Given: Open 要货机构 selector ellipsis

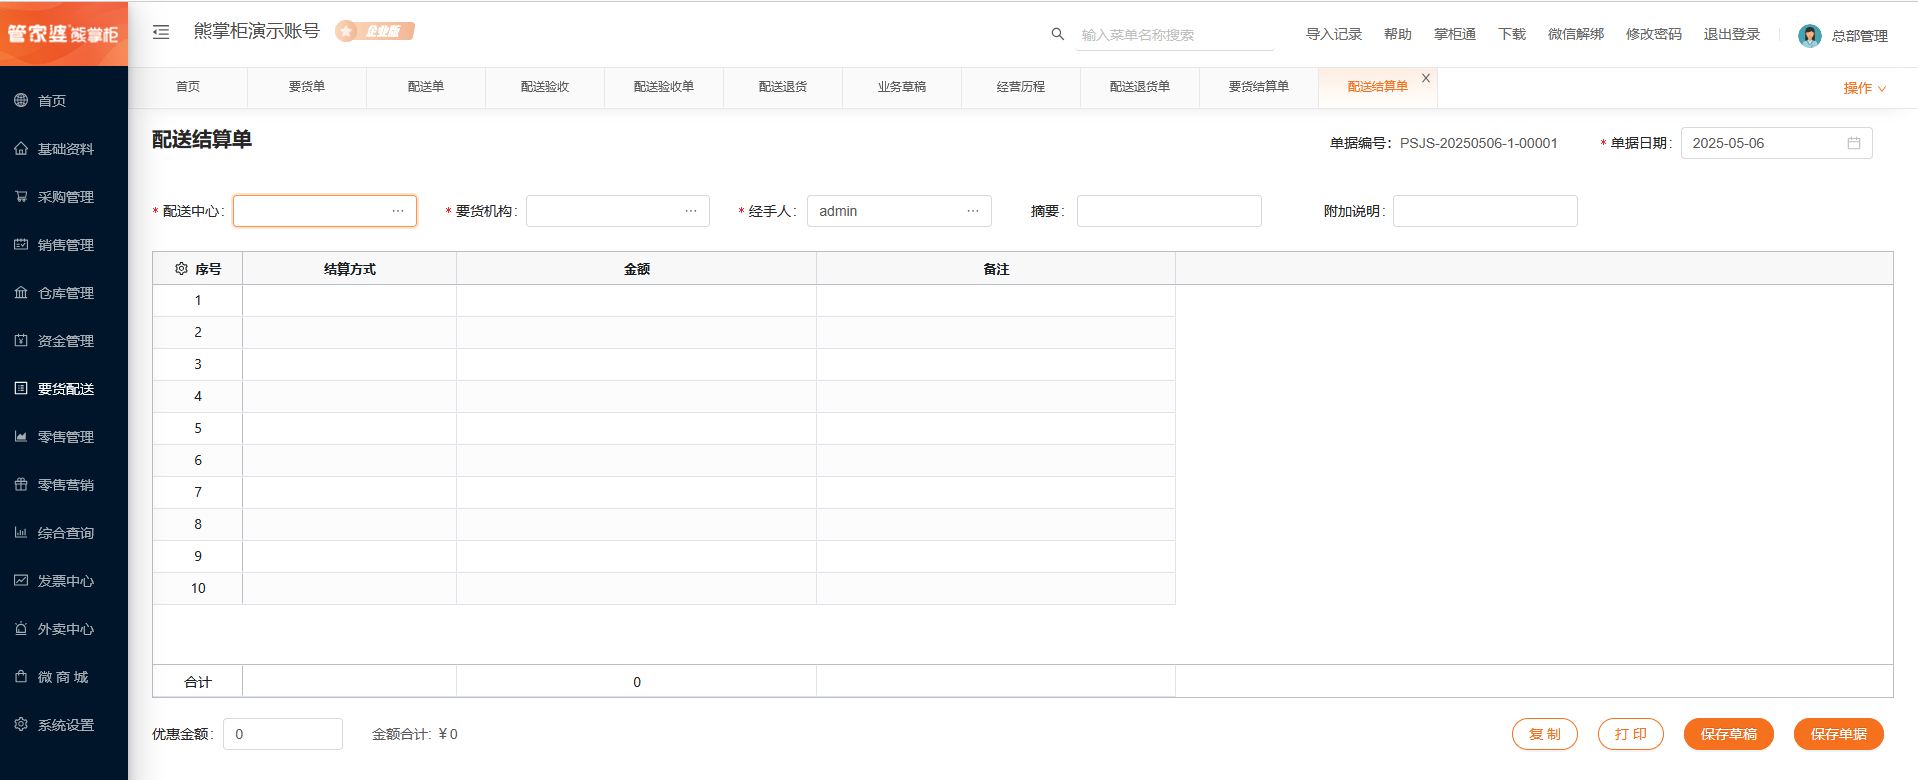Looking at the screenshot, I should [x=691, y=211].
